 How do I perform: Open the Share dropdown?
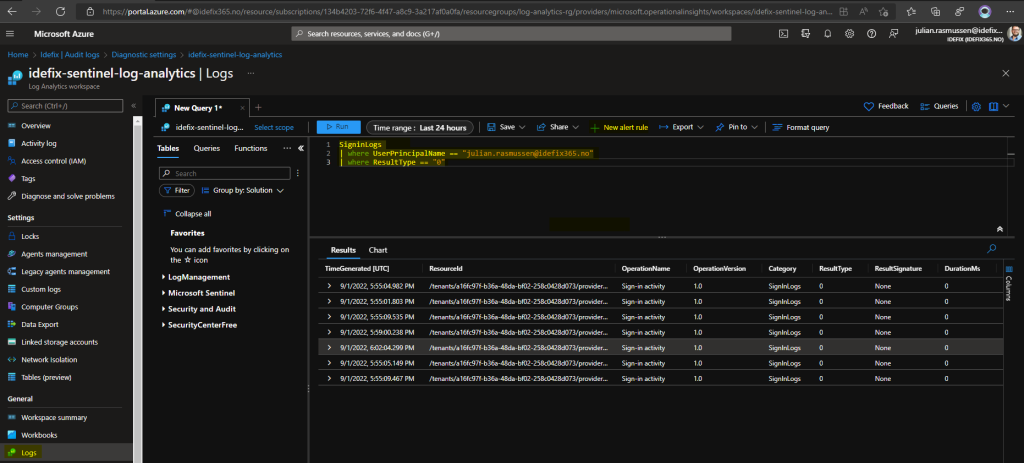coord(557,127)
